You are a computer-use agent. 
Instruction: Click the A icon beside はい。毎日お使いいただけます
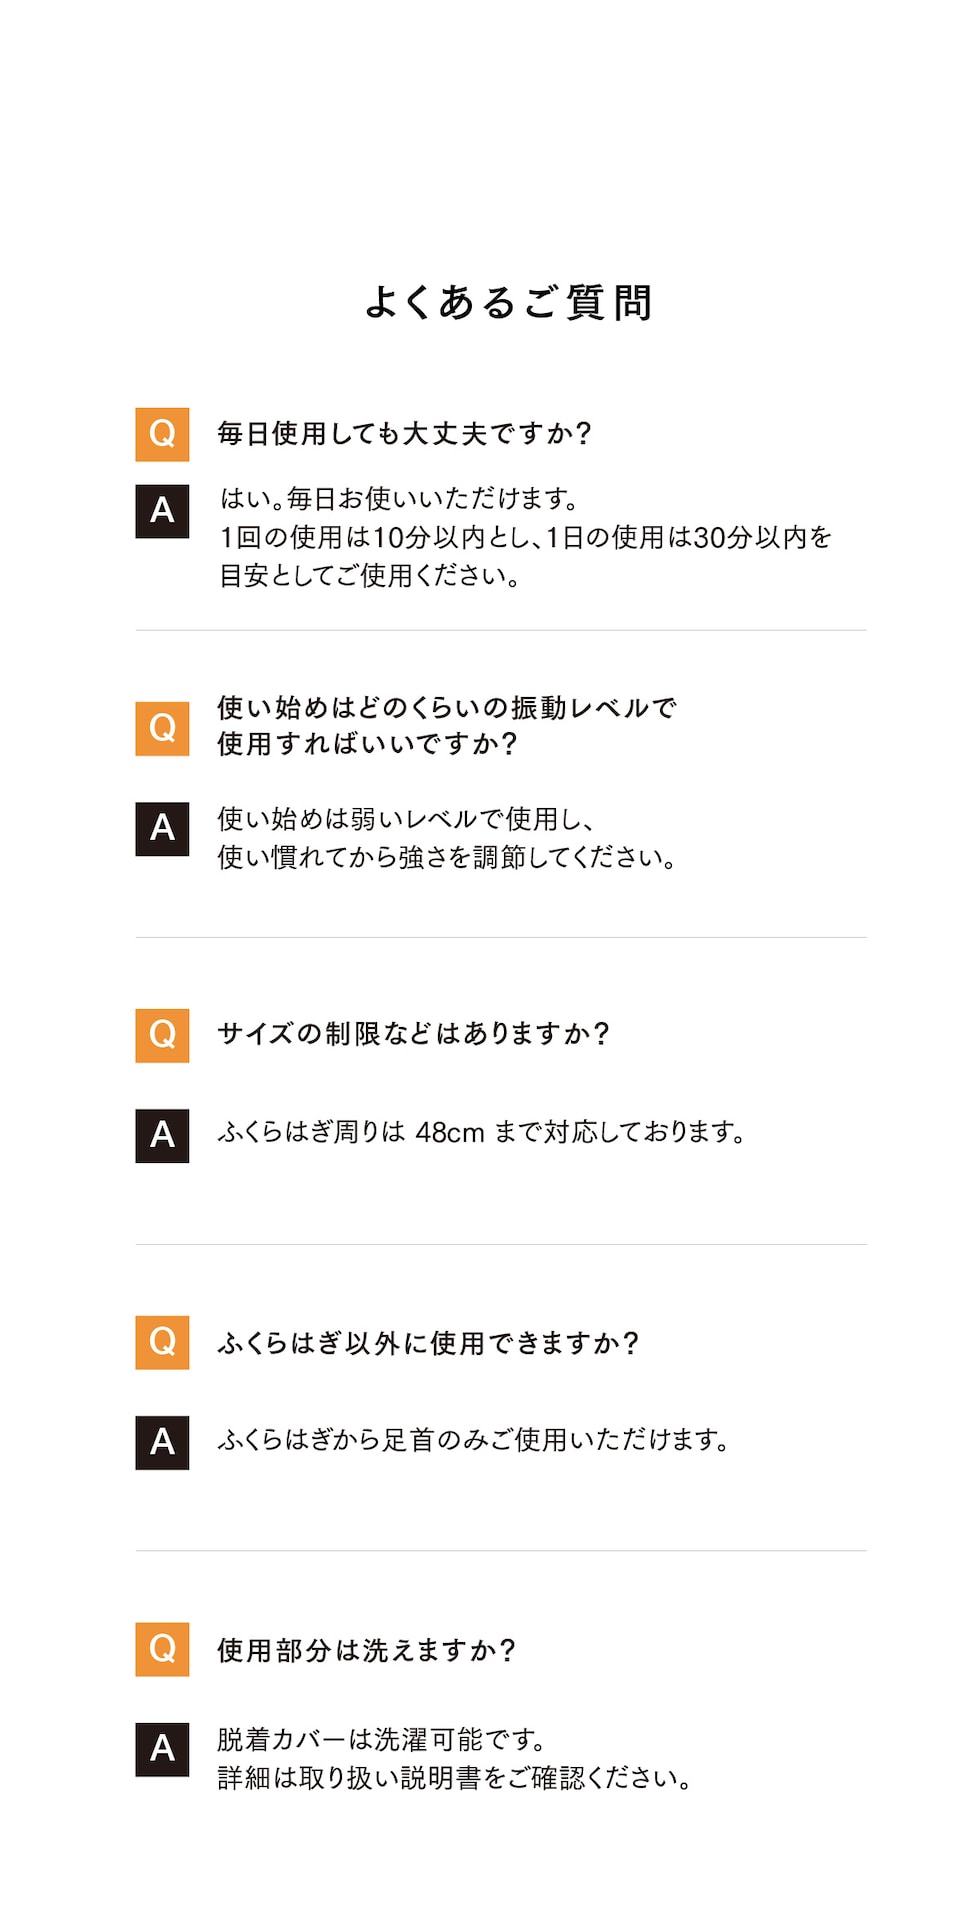162,511
